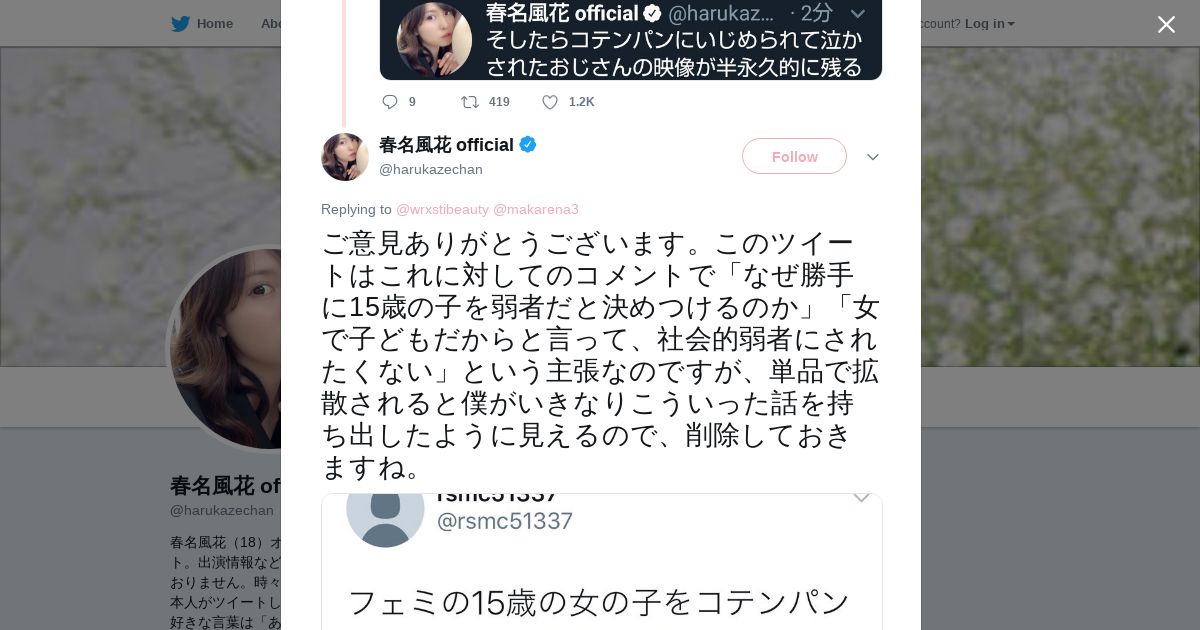Retweet the tweet with 419 retweets
The width and height of the screenshot is (1200, 630).
(469, 102)
